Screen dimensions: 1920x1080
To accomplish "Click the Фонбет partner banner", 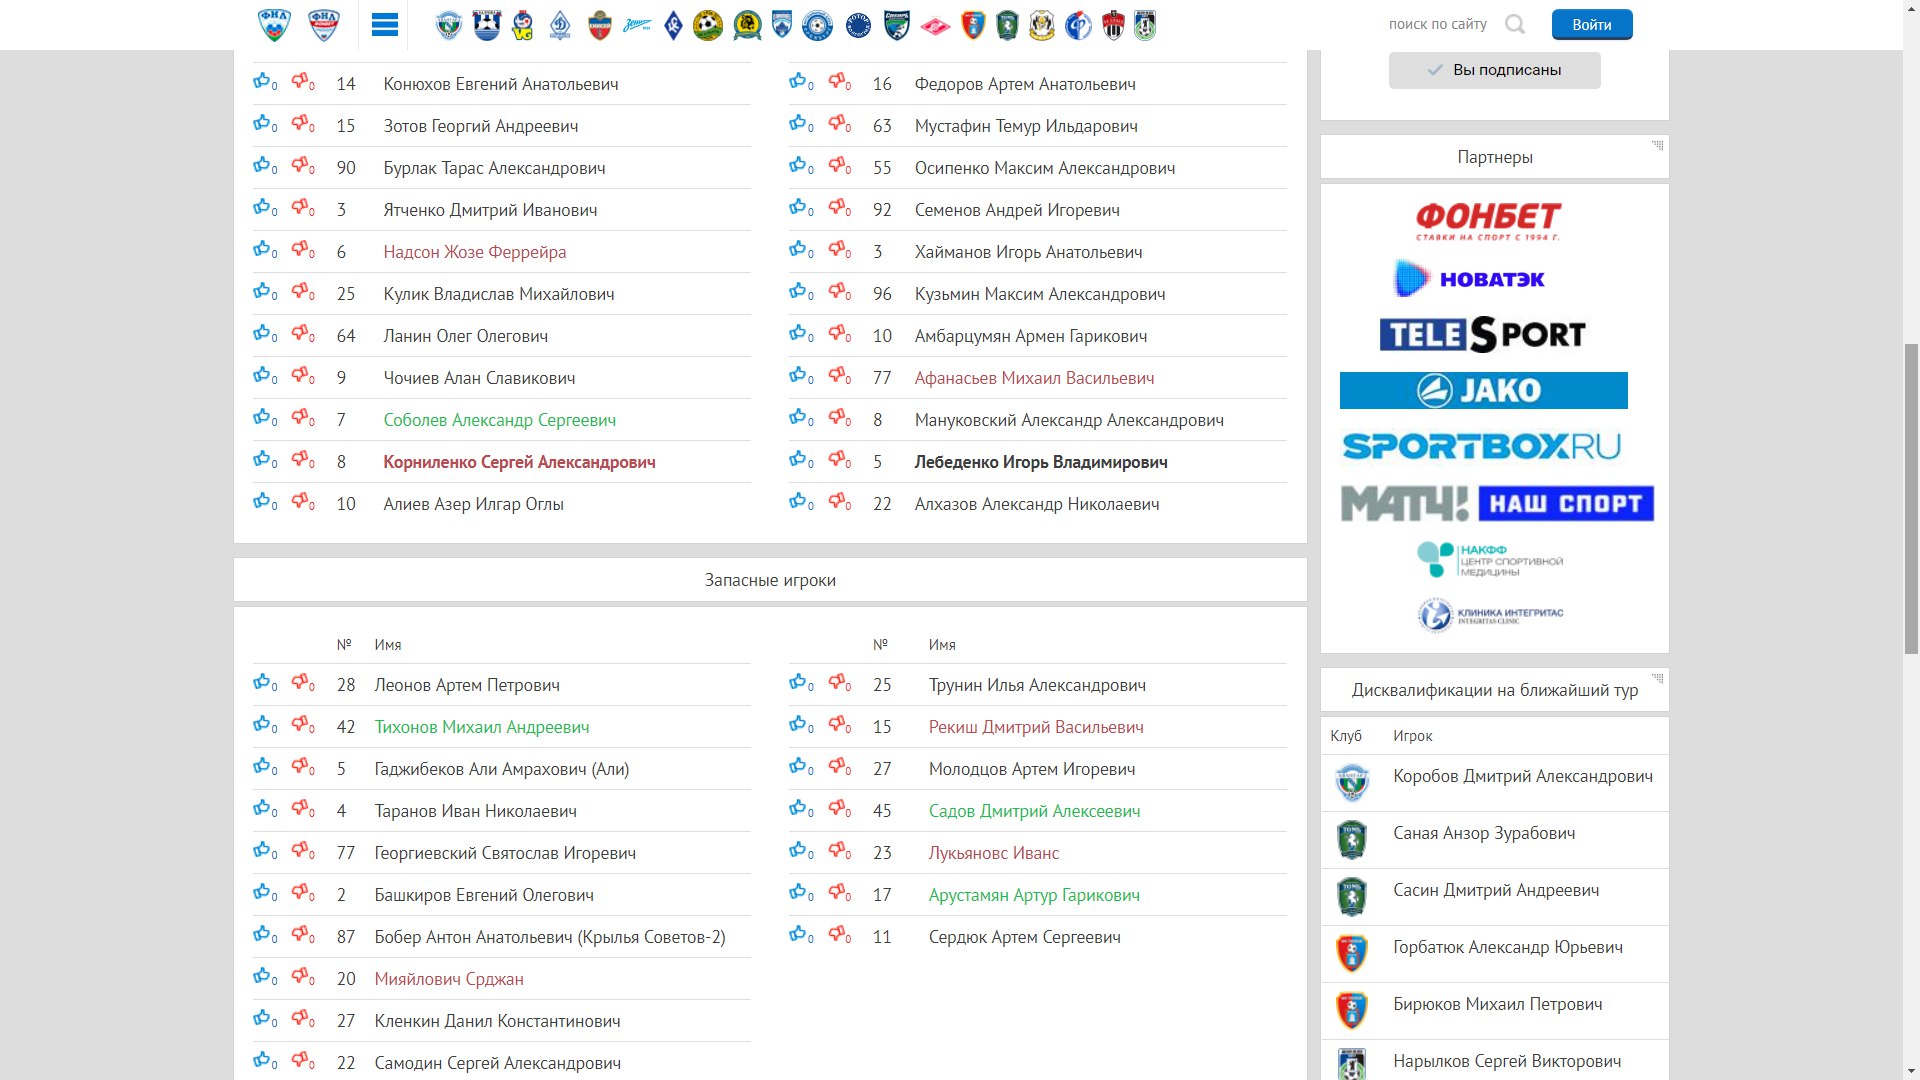I will coord(1488,221).
